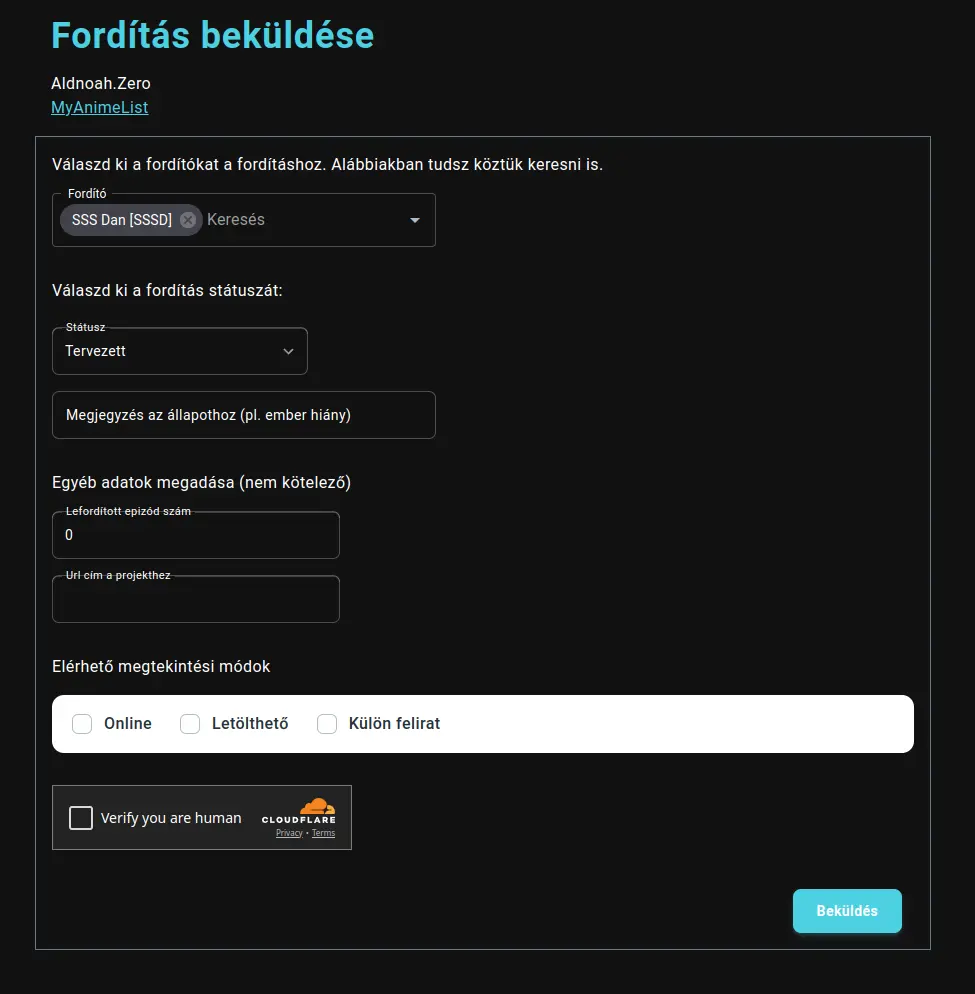Click the Lefordított epizód szám field

click(x=195, y=535)
